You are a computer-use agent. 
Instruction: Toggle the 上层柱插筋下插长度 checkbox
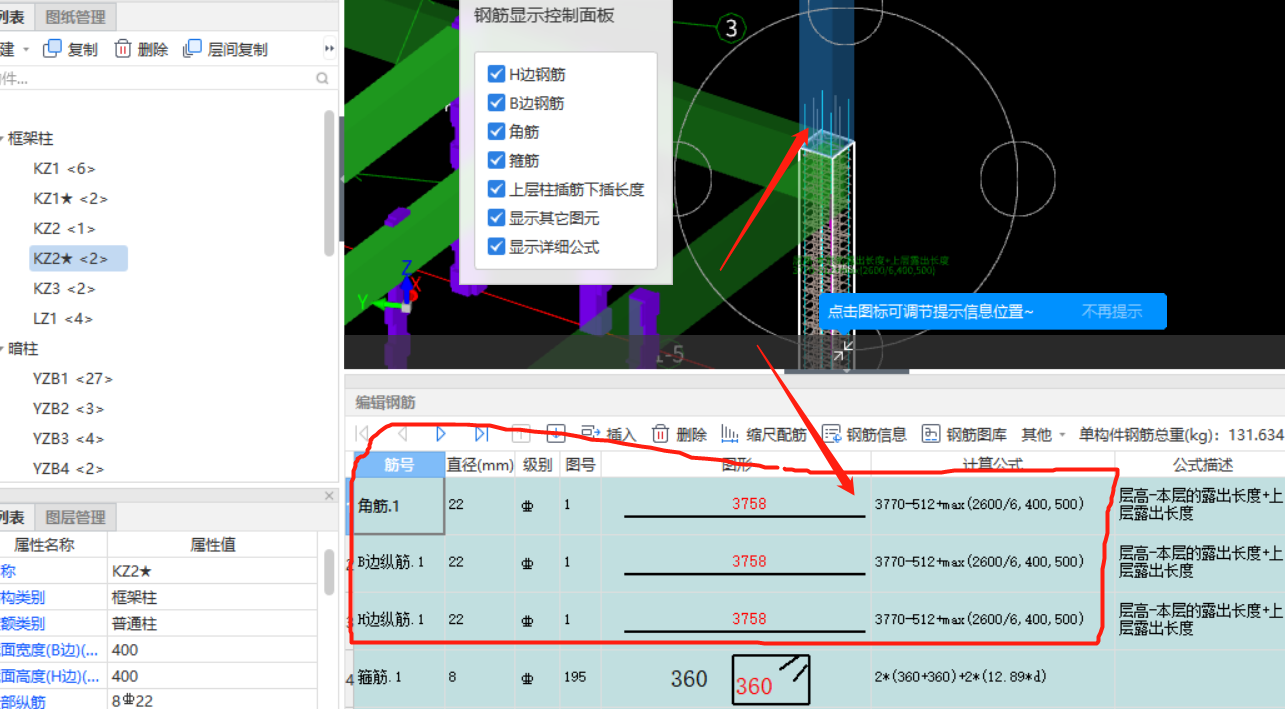(x=496, y=189)
